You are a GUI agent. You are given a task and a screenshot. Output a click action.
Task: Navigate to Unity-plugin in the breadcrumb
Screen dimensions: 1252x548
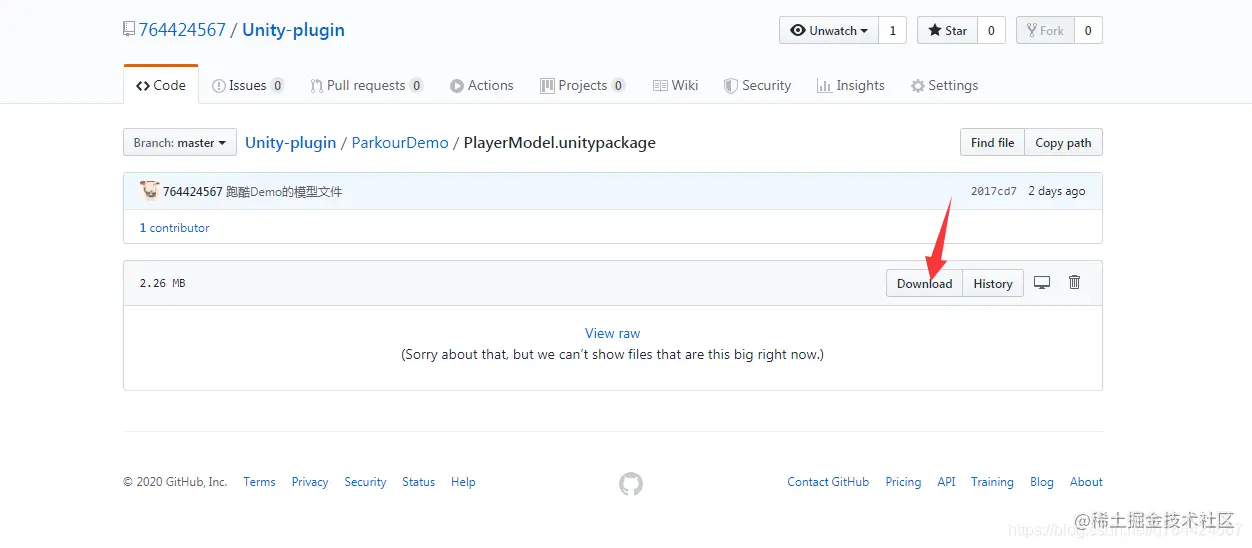click(290, 142)
